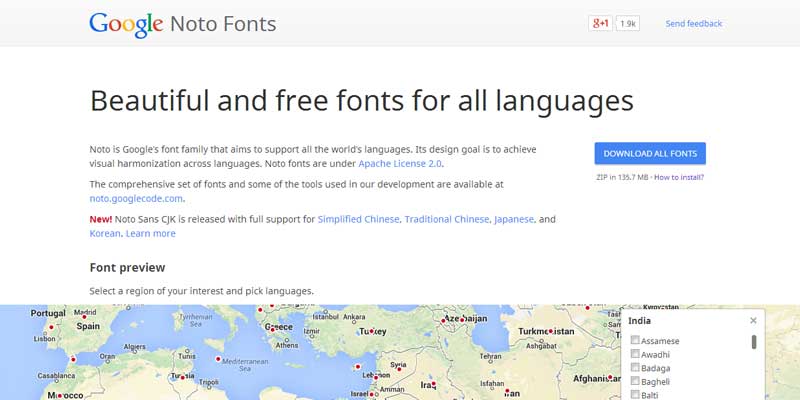Check the Assamese language checkbox
The width and height of the screenshot is (800, 400).
click(635, 341)
